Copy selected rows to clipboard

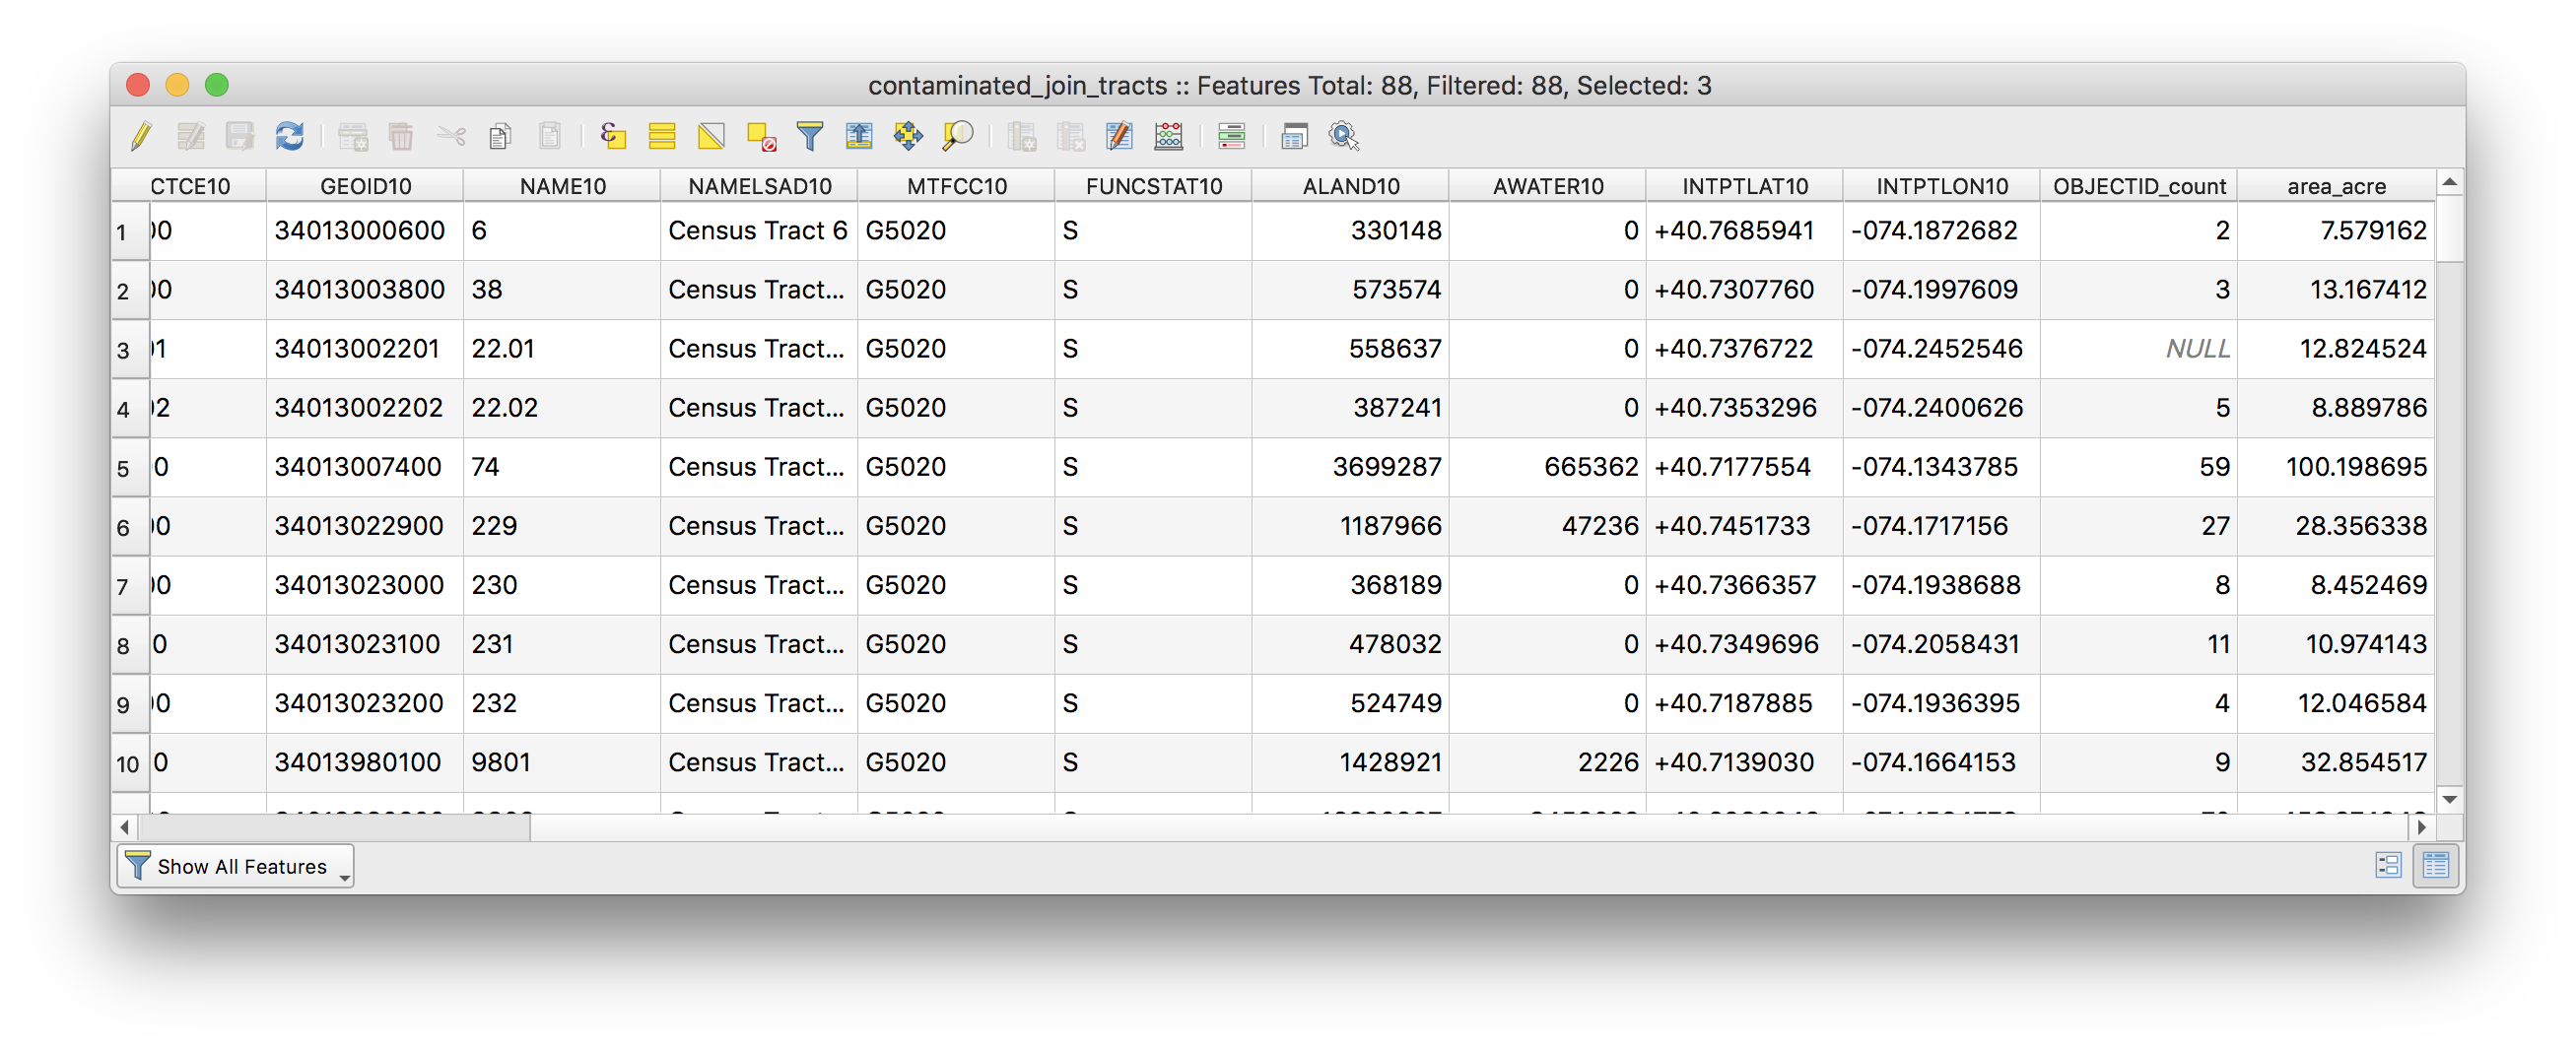point(500,136)
